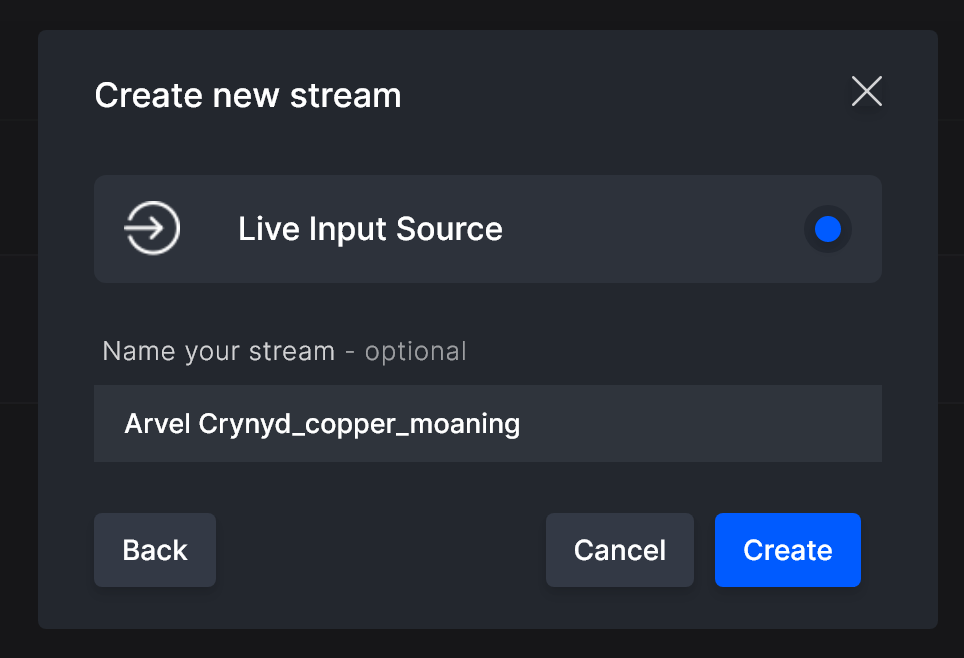
Task: Cancel the stream creation
Action: (620, 550)
